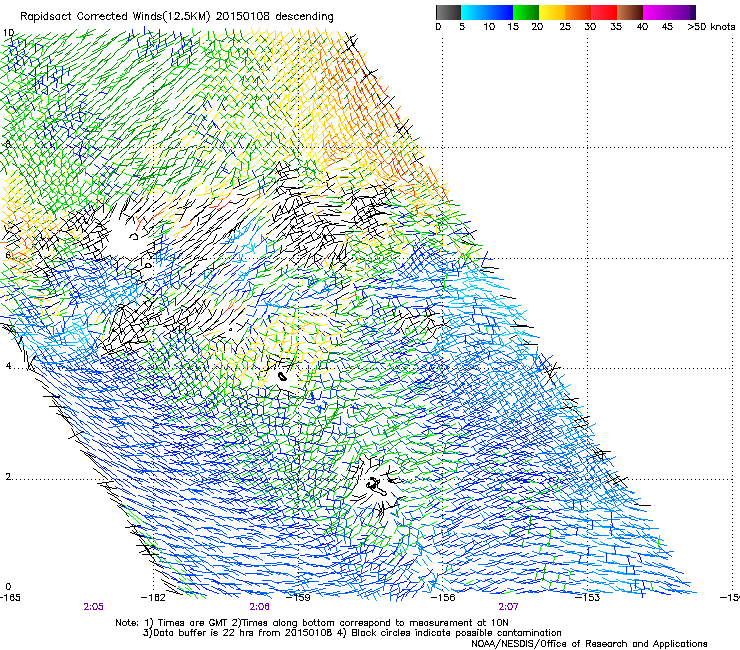Click the gray 0-5 knots legend swatch
This screenshot has width=740, height=650.
coord(448,12)
